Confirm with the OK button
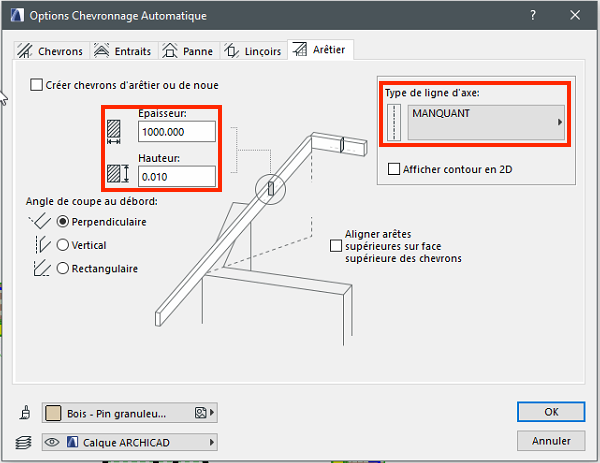Screen dimensions: 600x463 pos(551,412)
